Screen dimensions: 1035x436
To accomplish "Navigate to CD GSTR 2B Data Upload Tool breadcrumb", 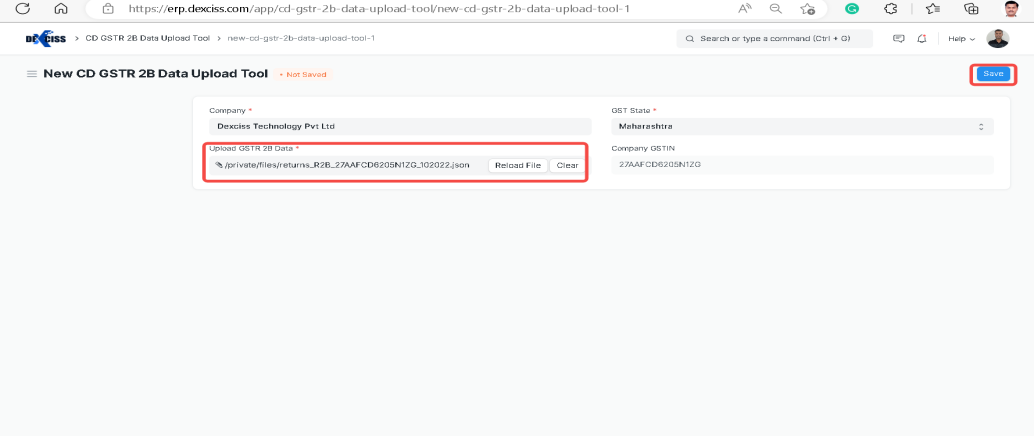I will [x=145, y=39].
